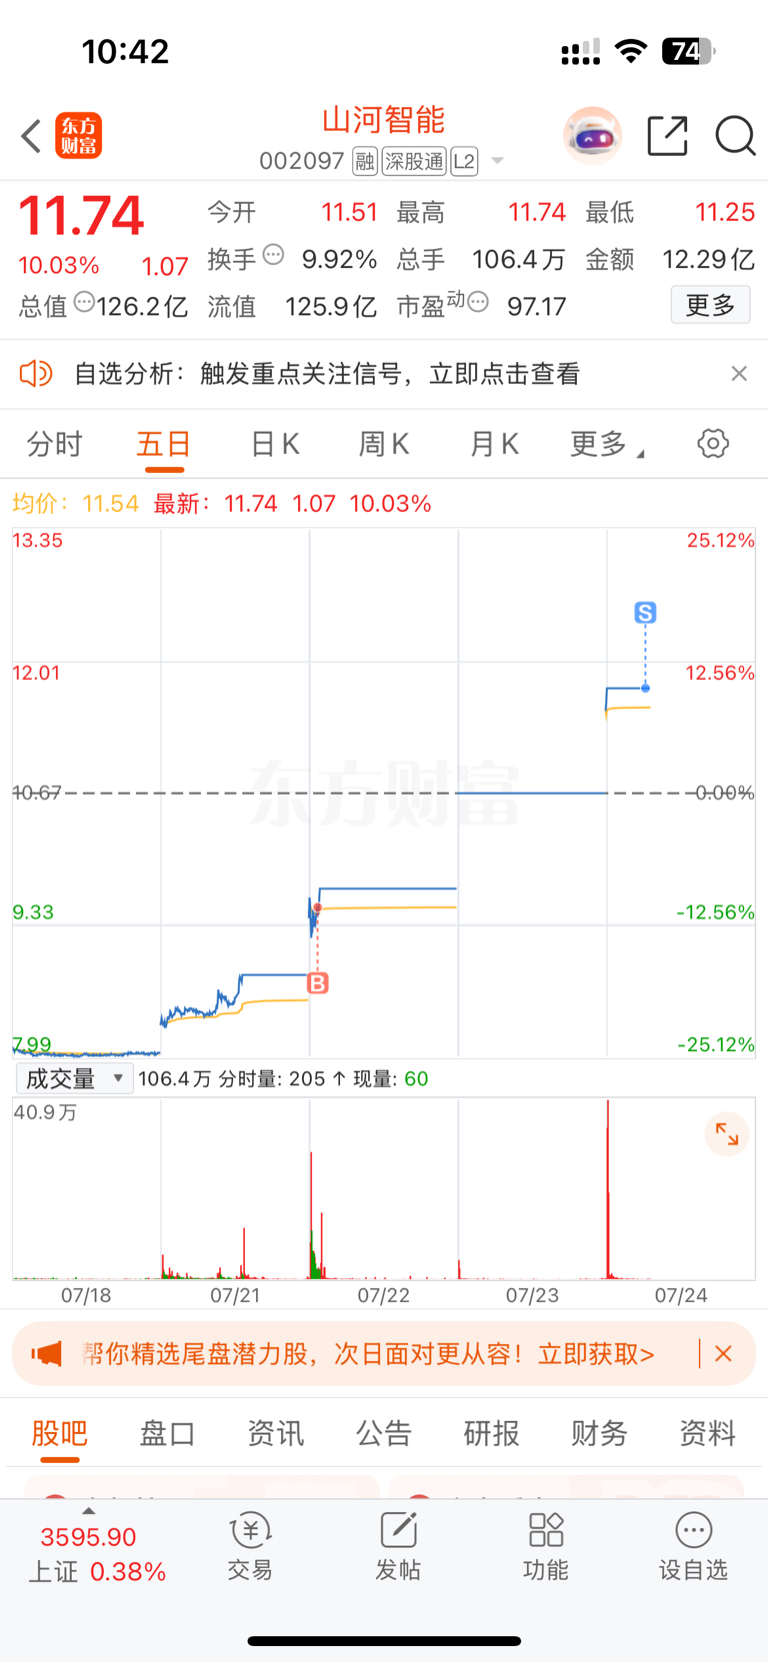The width and height of the screenshot is (768, 1663).
Task: Expand the volume chart fullscreen icon
Action: tap(727, 1134)
